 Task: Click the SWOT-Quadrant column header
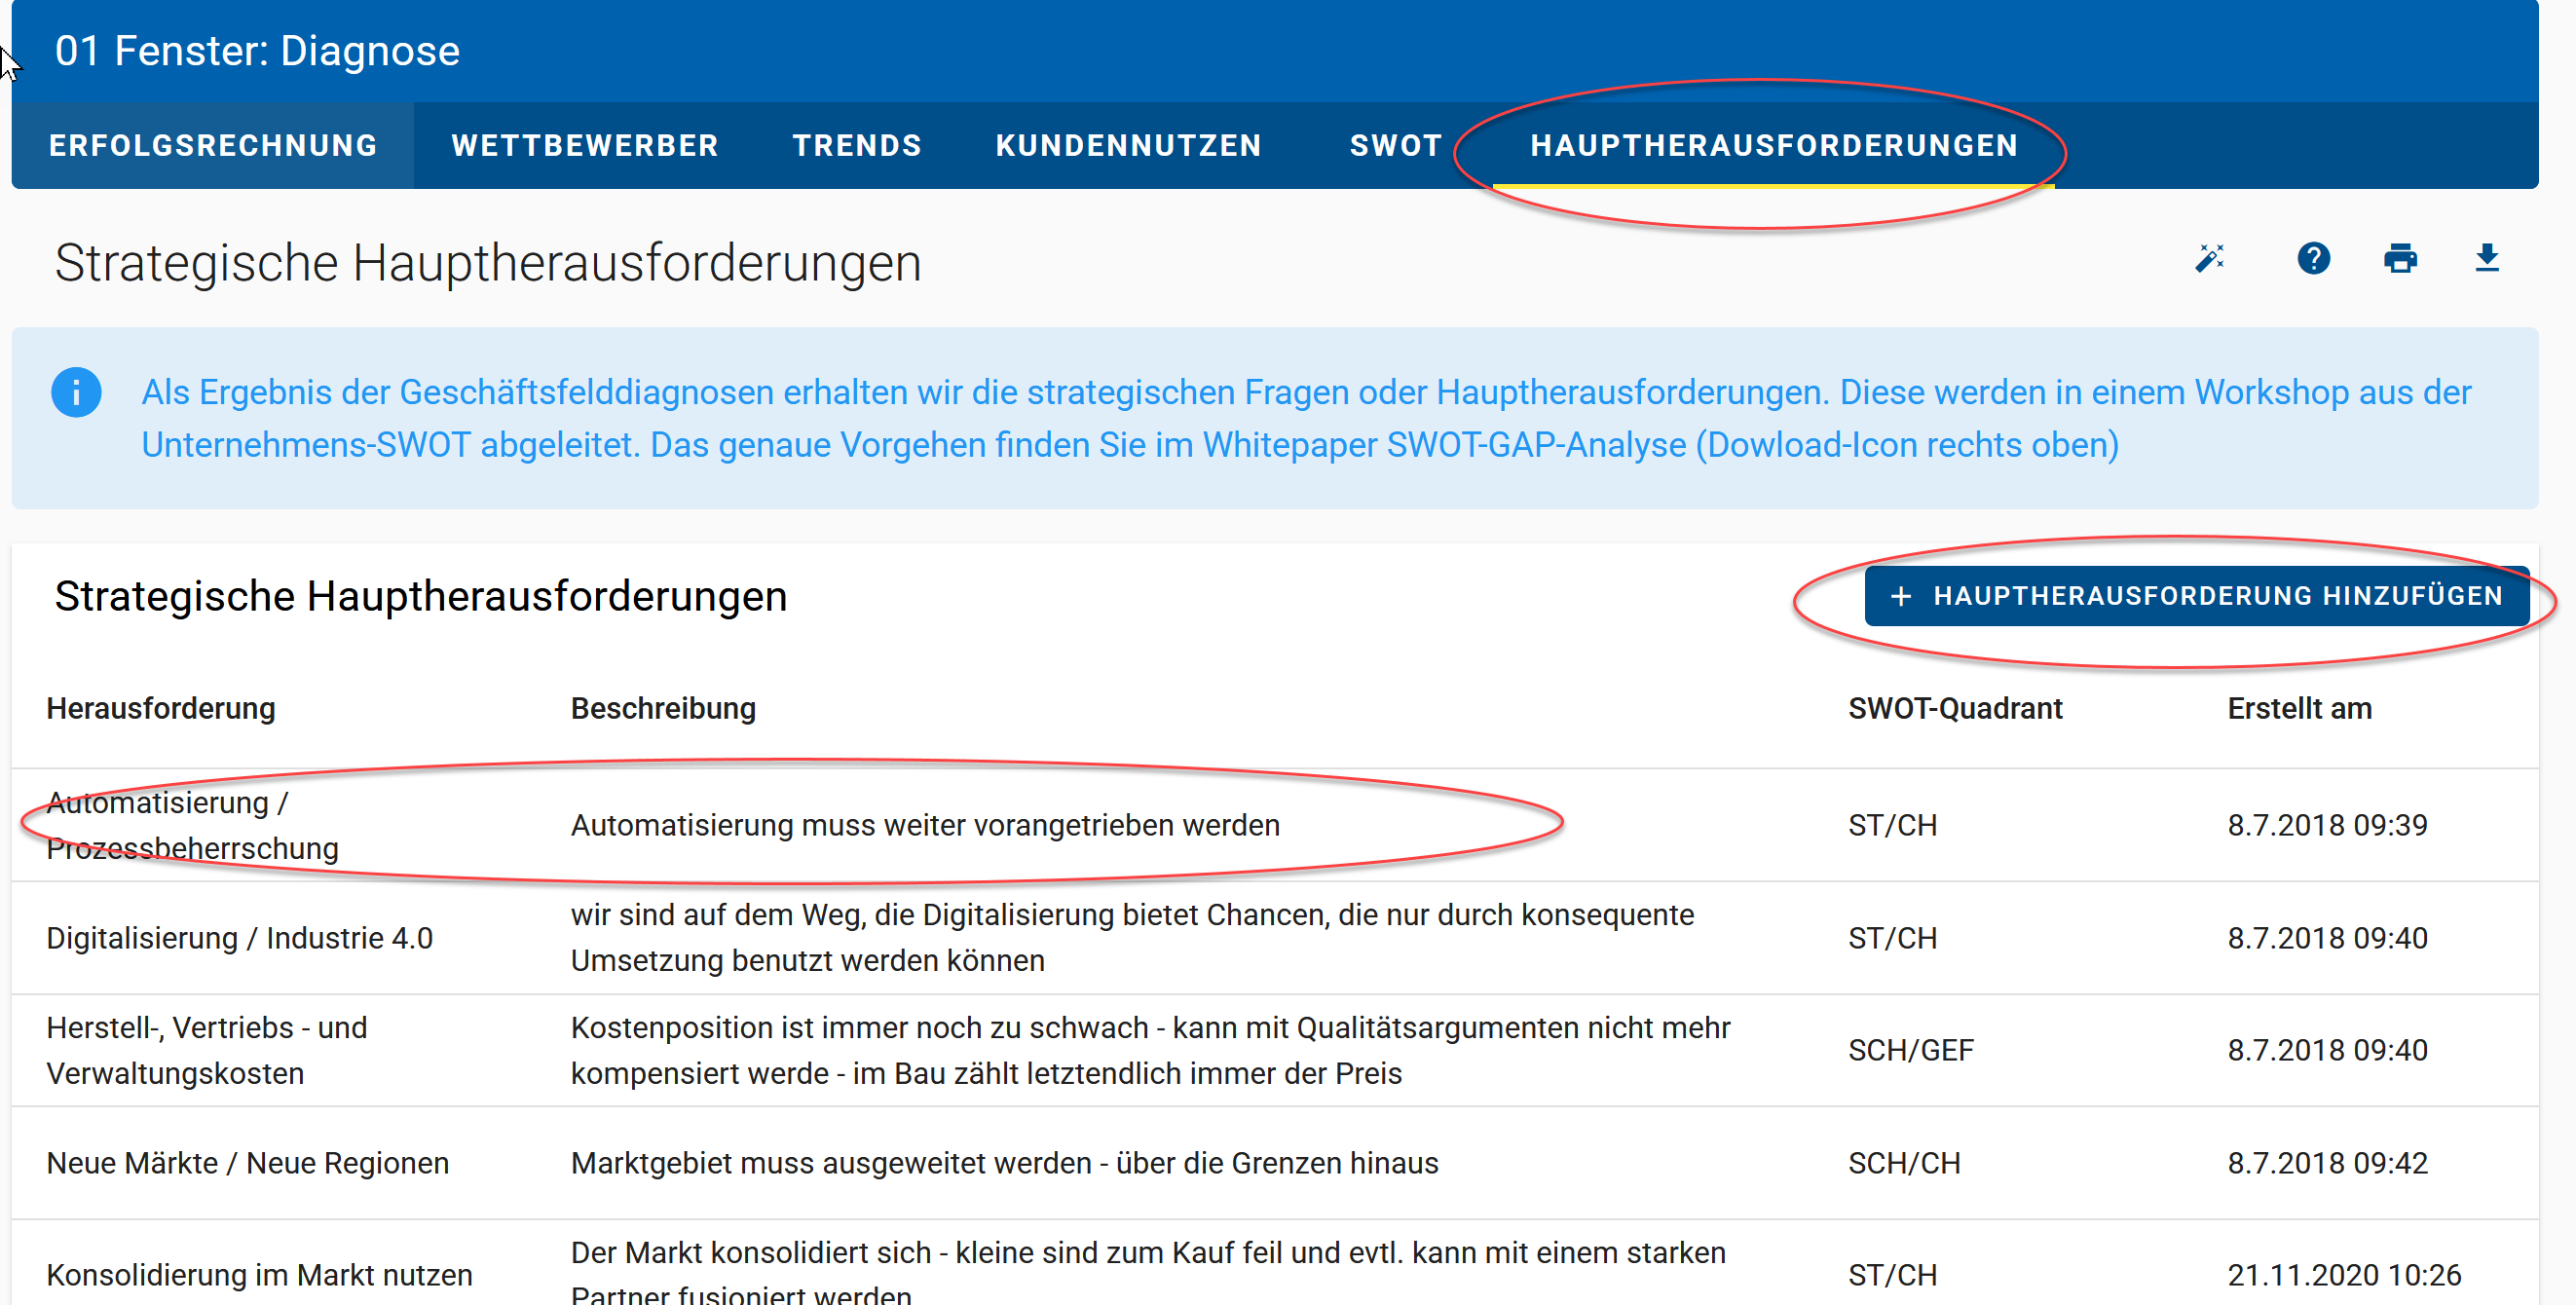coord(1955,709)
